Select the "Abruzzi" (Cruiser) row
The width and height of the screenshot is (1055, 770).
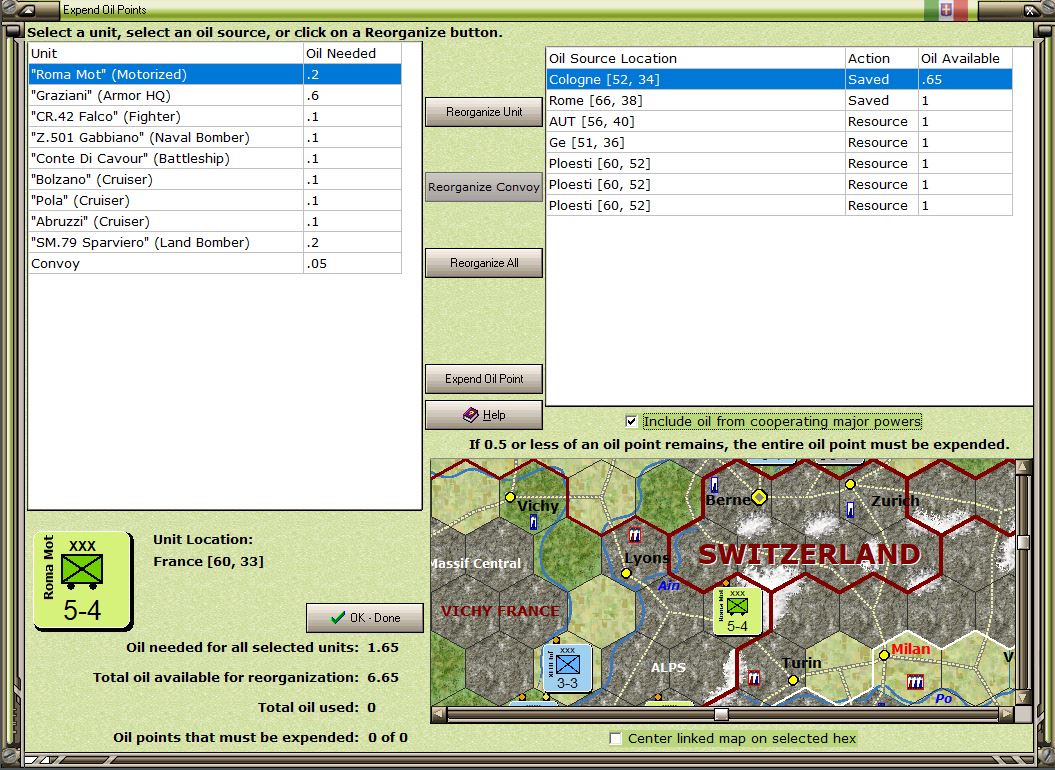(x=215, y=221)
